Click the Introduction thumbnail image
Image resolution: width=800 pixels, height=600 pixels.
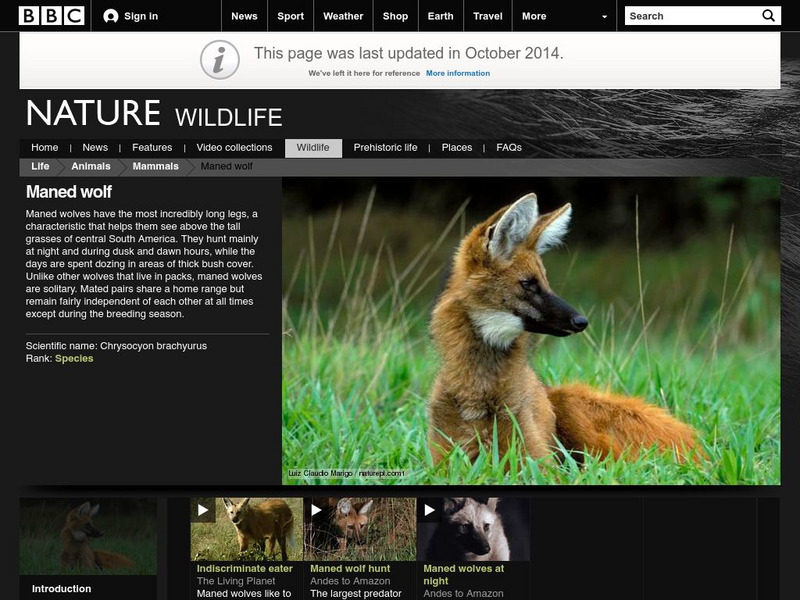(x=88, y=536)
